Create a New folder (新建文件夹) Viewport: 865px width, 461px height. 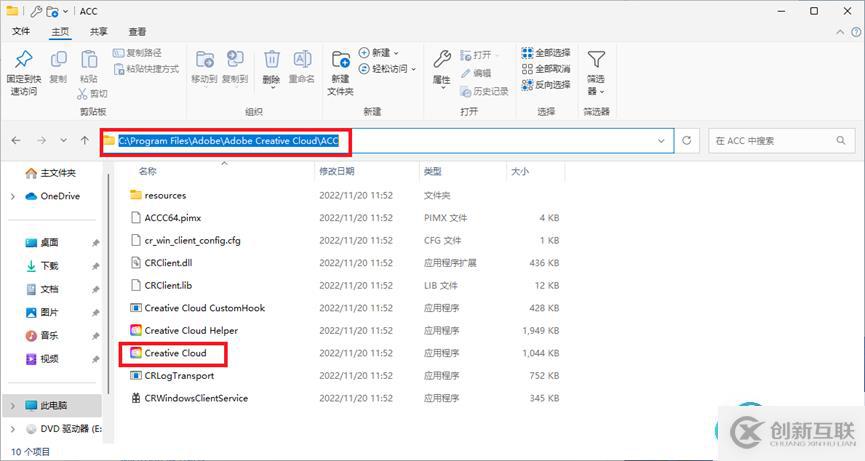pyautogui.click(x=340, y=73)
